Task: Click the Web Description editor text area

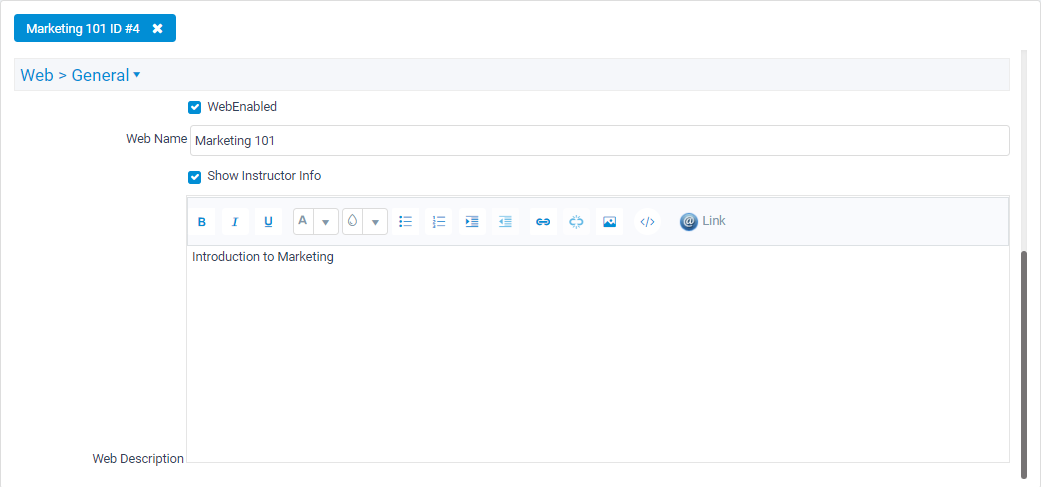Action: (x=598, y=354)
